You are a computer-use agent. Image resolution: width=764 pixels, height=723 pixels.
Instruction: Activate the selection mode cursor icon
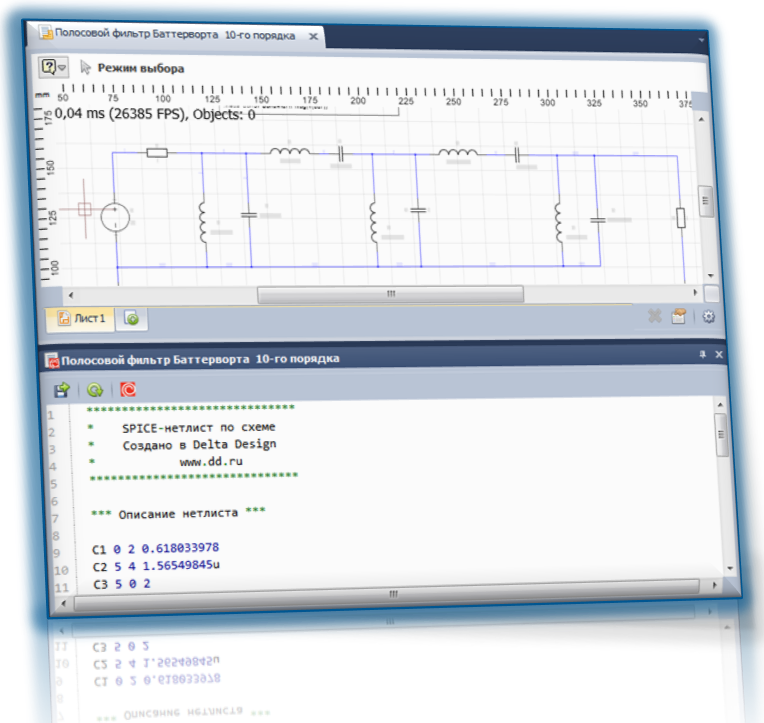[85, 67]
